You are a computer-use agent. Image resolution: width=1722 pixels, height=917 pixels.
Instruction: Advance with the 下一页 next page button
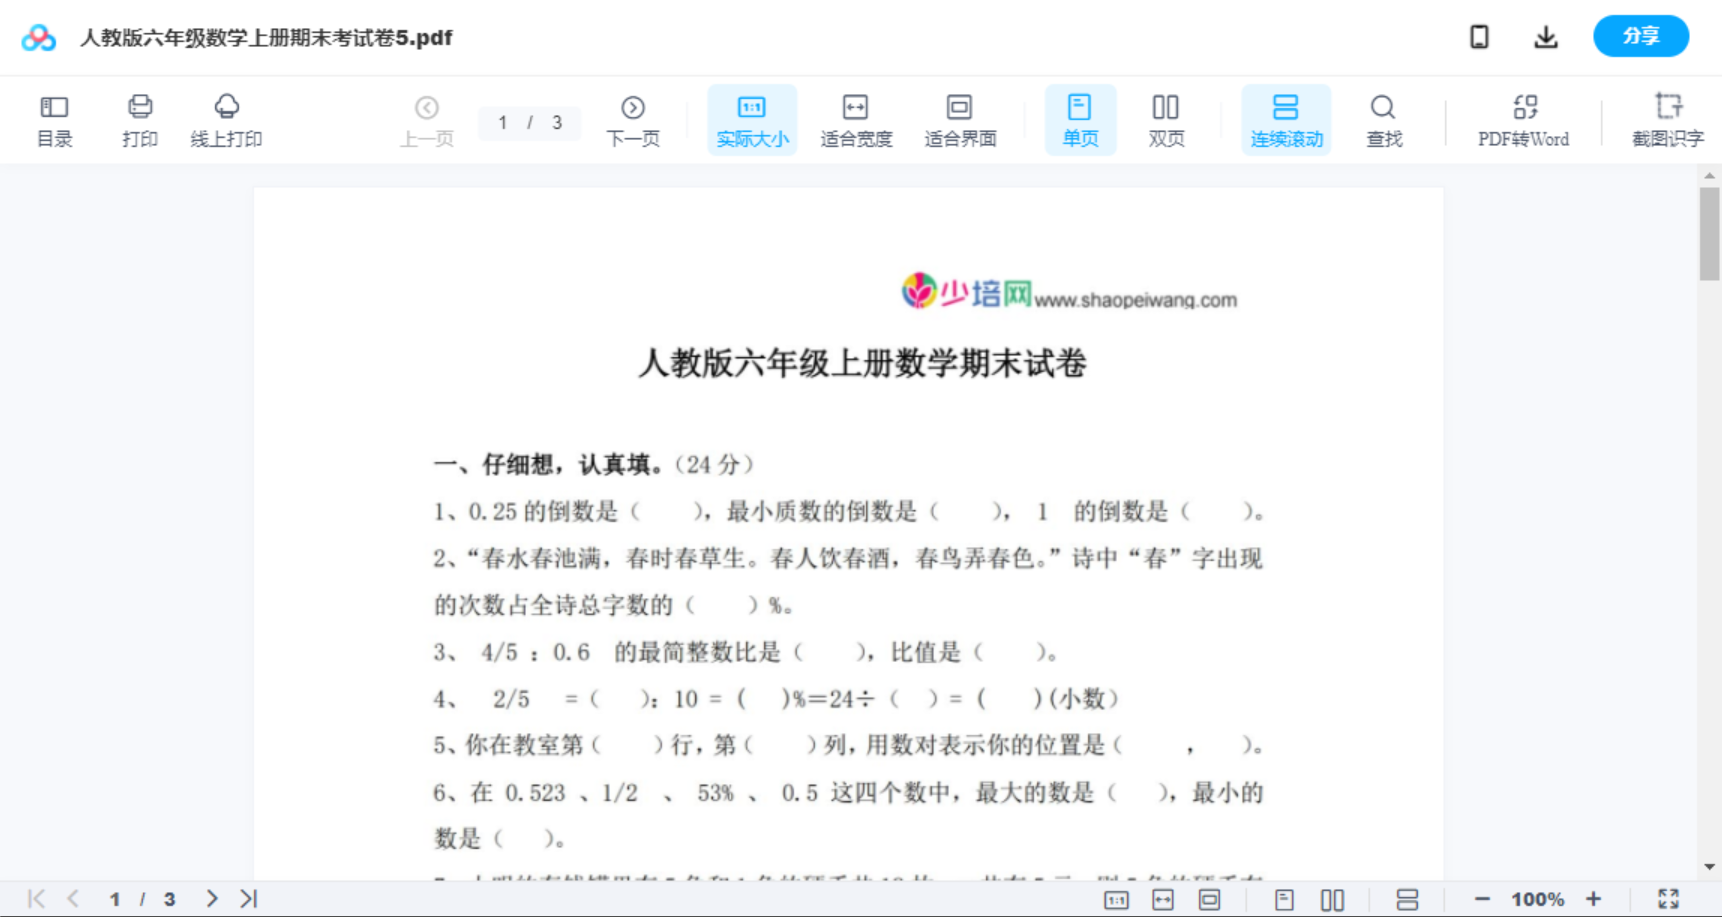click(632, 119)
